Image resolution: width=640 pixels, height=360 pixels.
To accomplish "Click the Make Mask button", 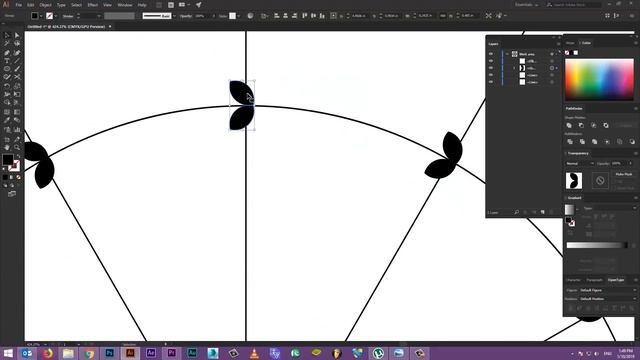I will [x=623, y=174].
